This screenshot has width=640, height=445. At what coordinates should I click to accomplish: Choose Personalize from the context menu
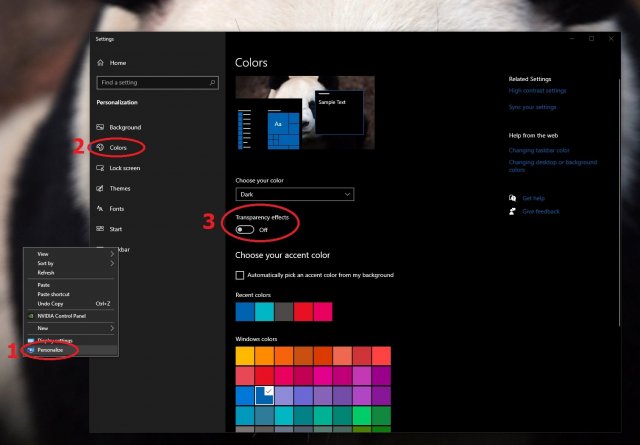pos(51,350)
